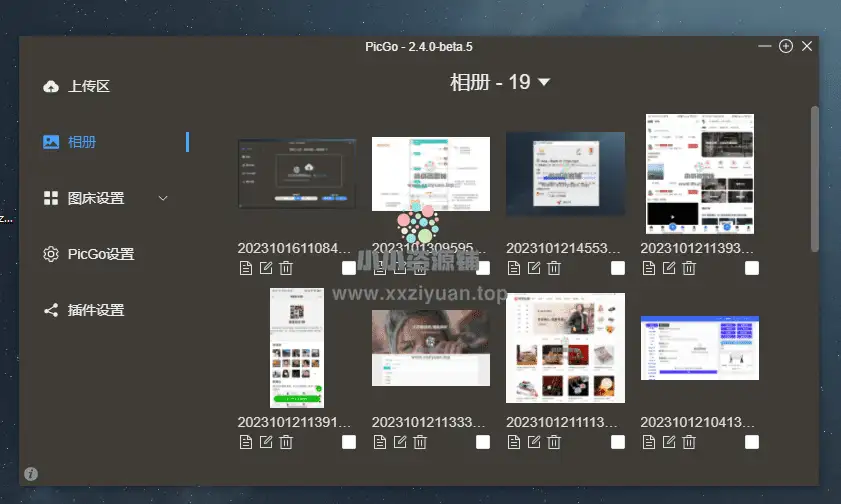Copy link of image 2023101611084
Viewport: 841px width, 504px height.
tap(246, 268)
